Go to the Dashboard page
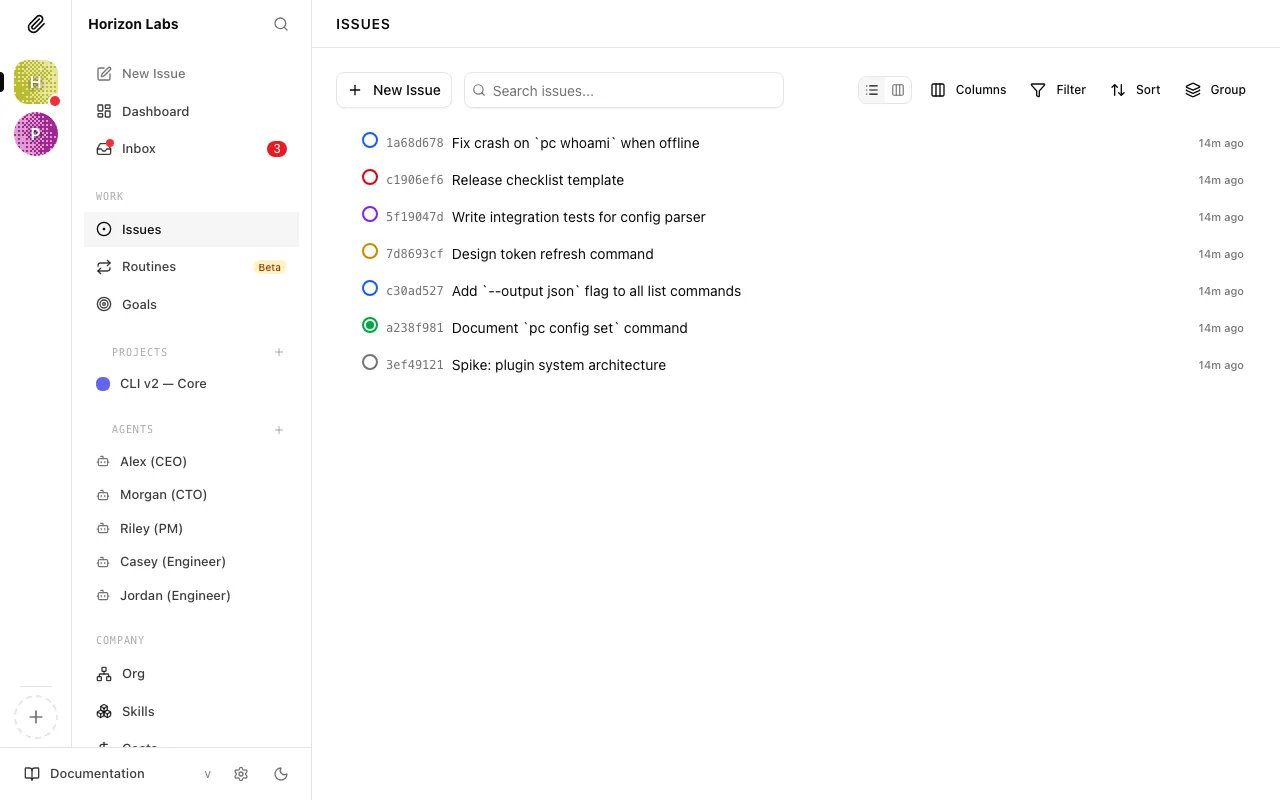The image size is (1280, 800). coord(191,111)
